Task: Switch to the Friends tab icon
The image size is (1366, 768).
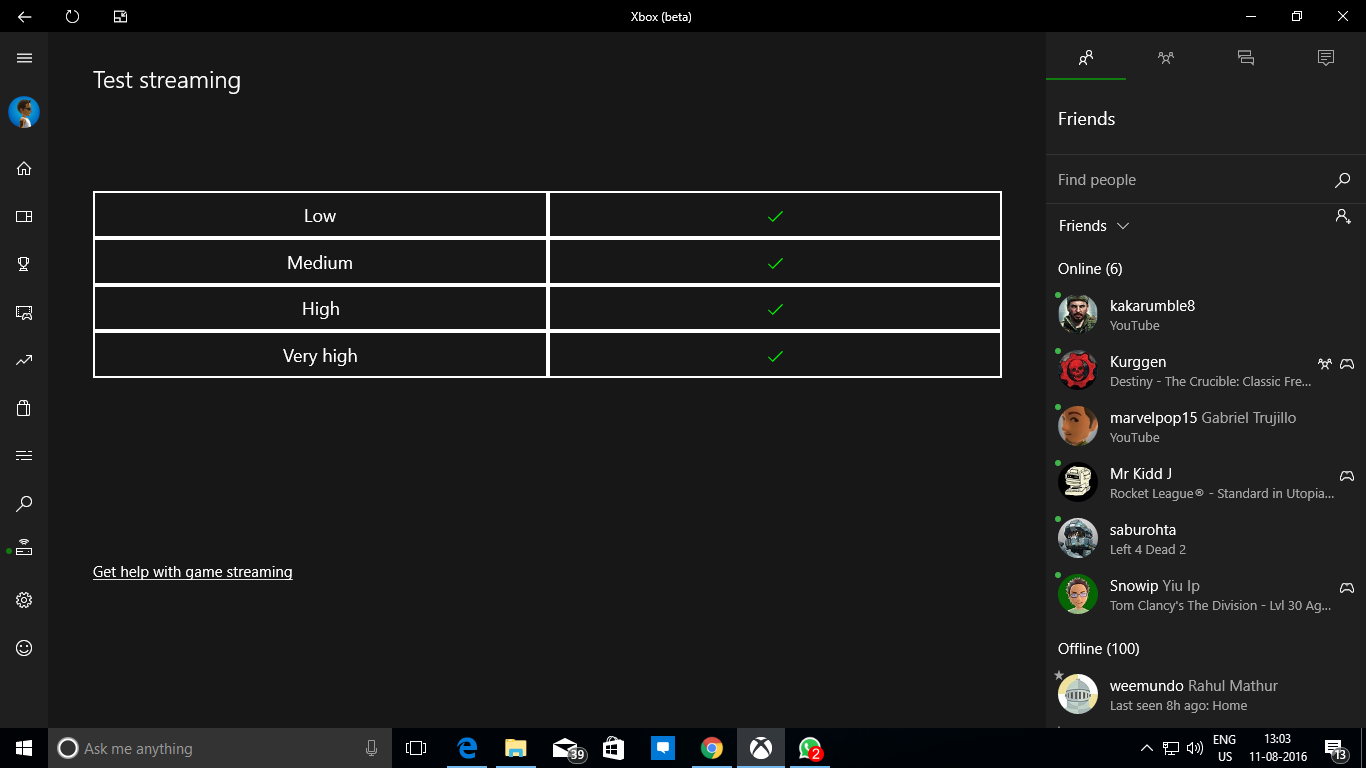Action: pos(1086,58)
